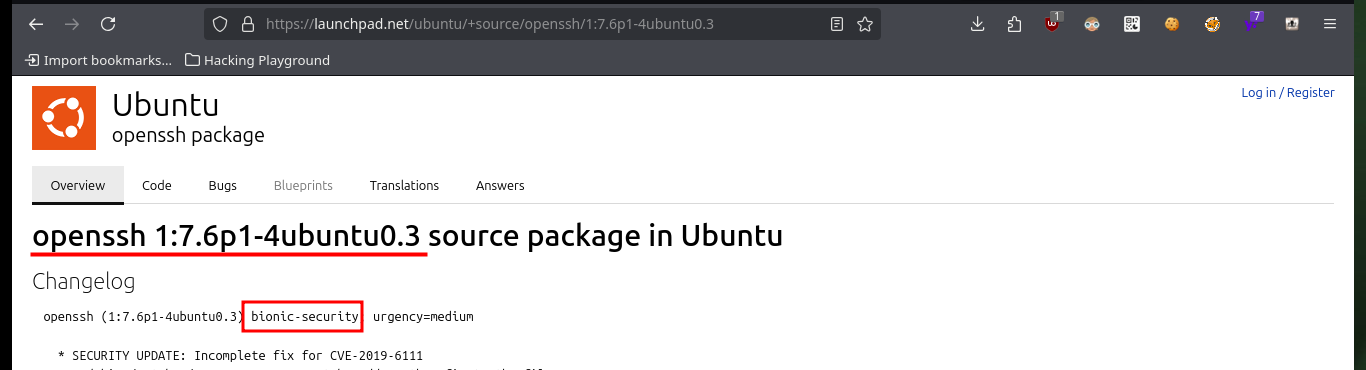Open the cookie extension icon
Screen dimensions: 1366x370
tap(1172, 24)
